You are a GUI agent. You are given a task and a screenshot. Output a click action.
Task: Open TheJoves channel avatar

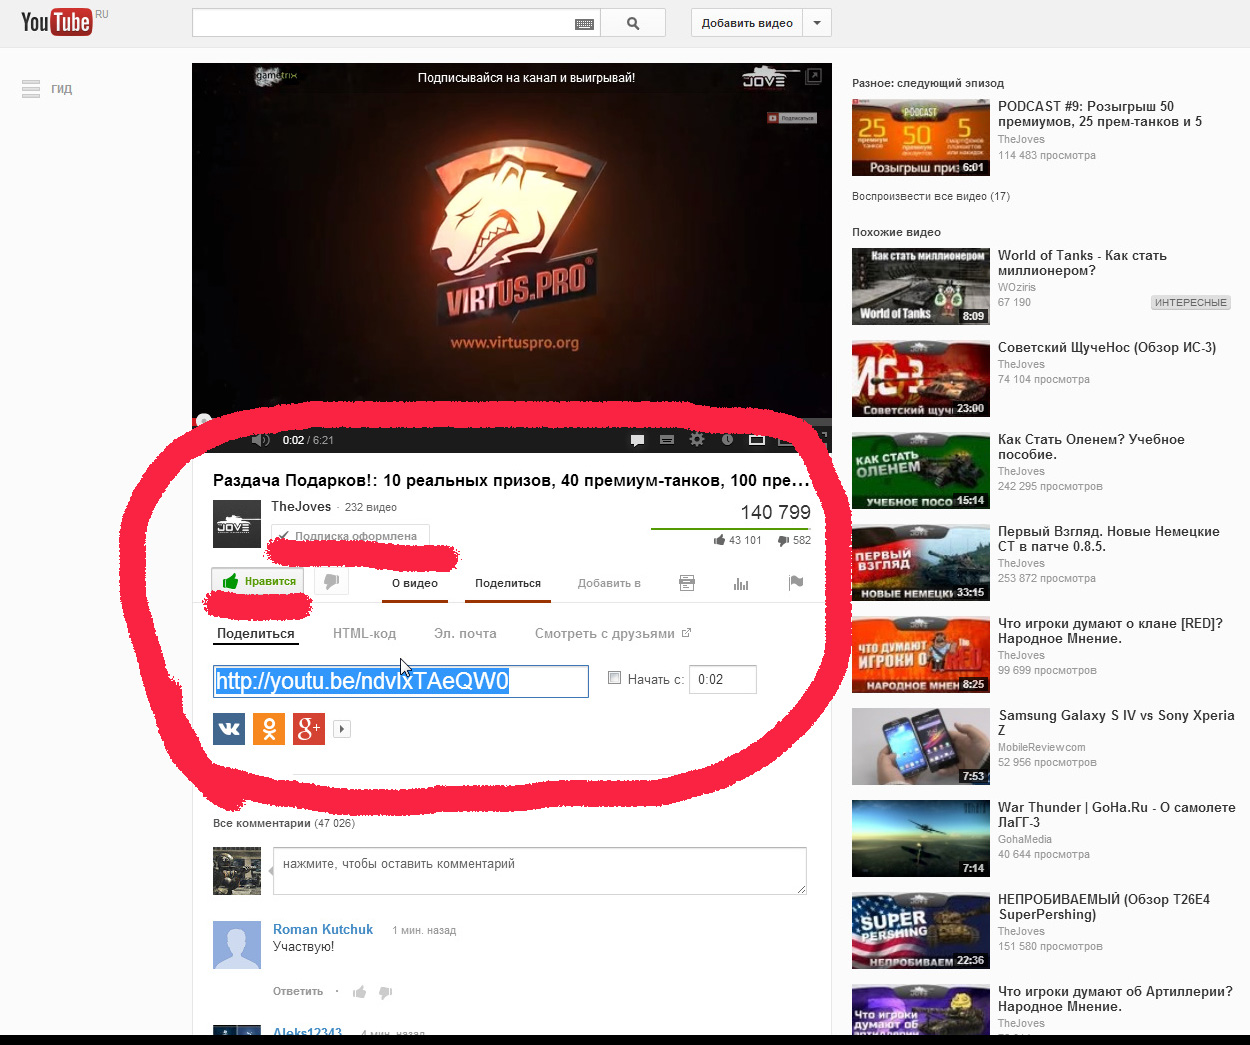(x=237, y=524)
